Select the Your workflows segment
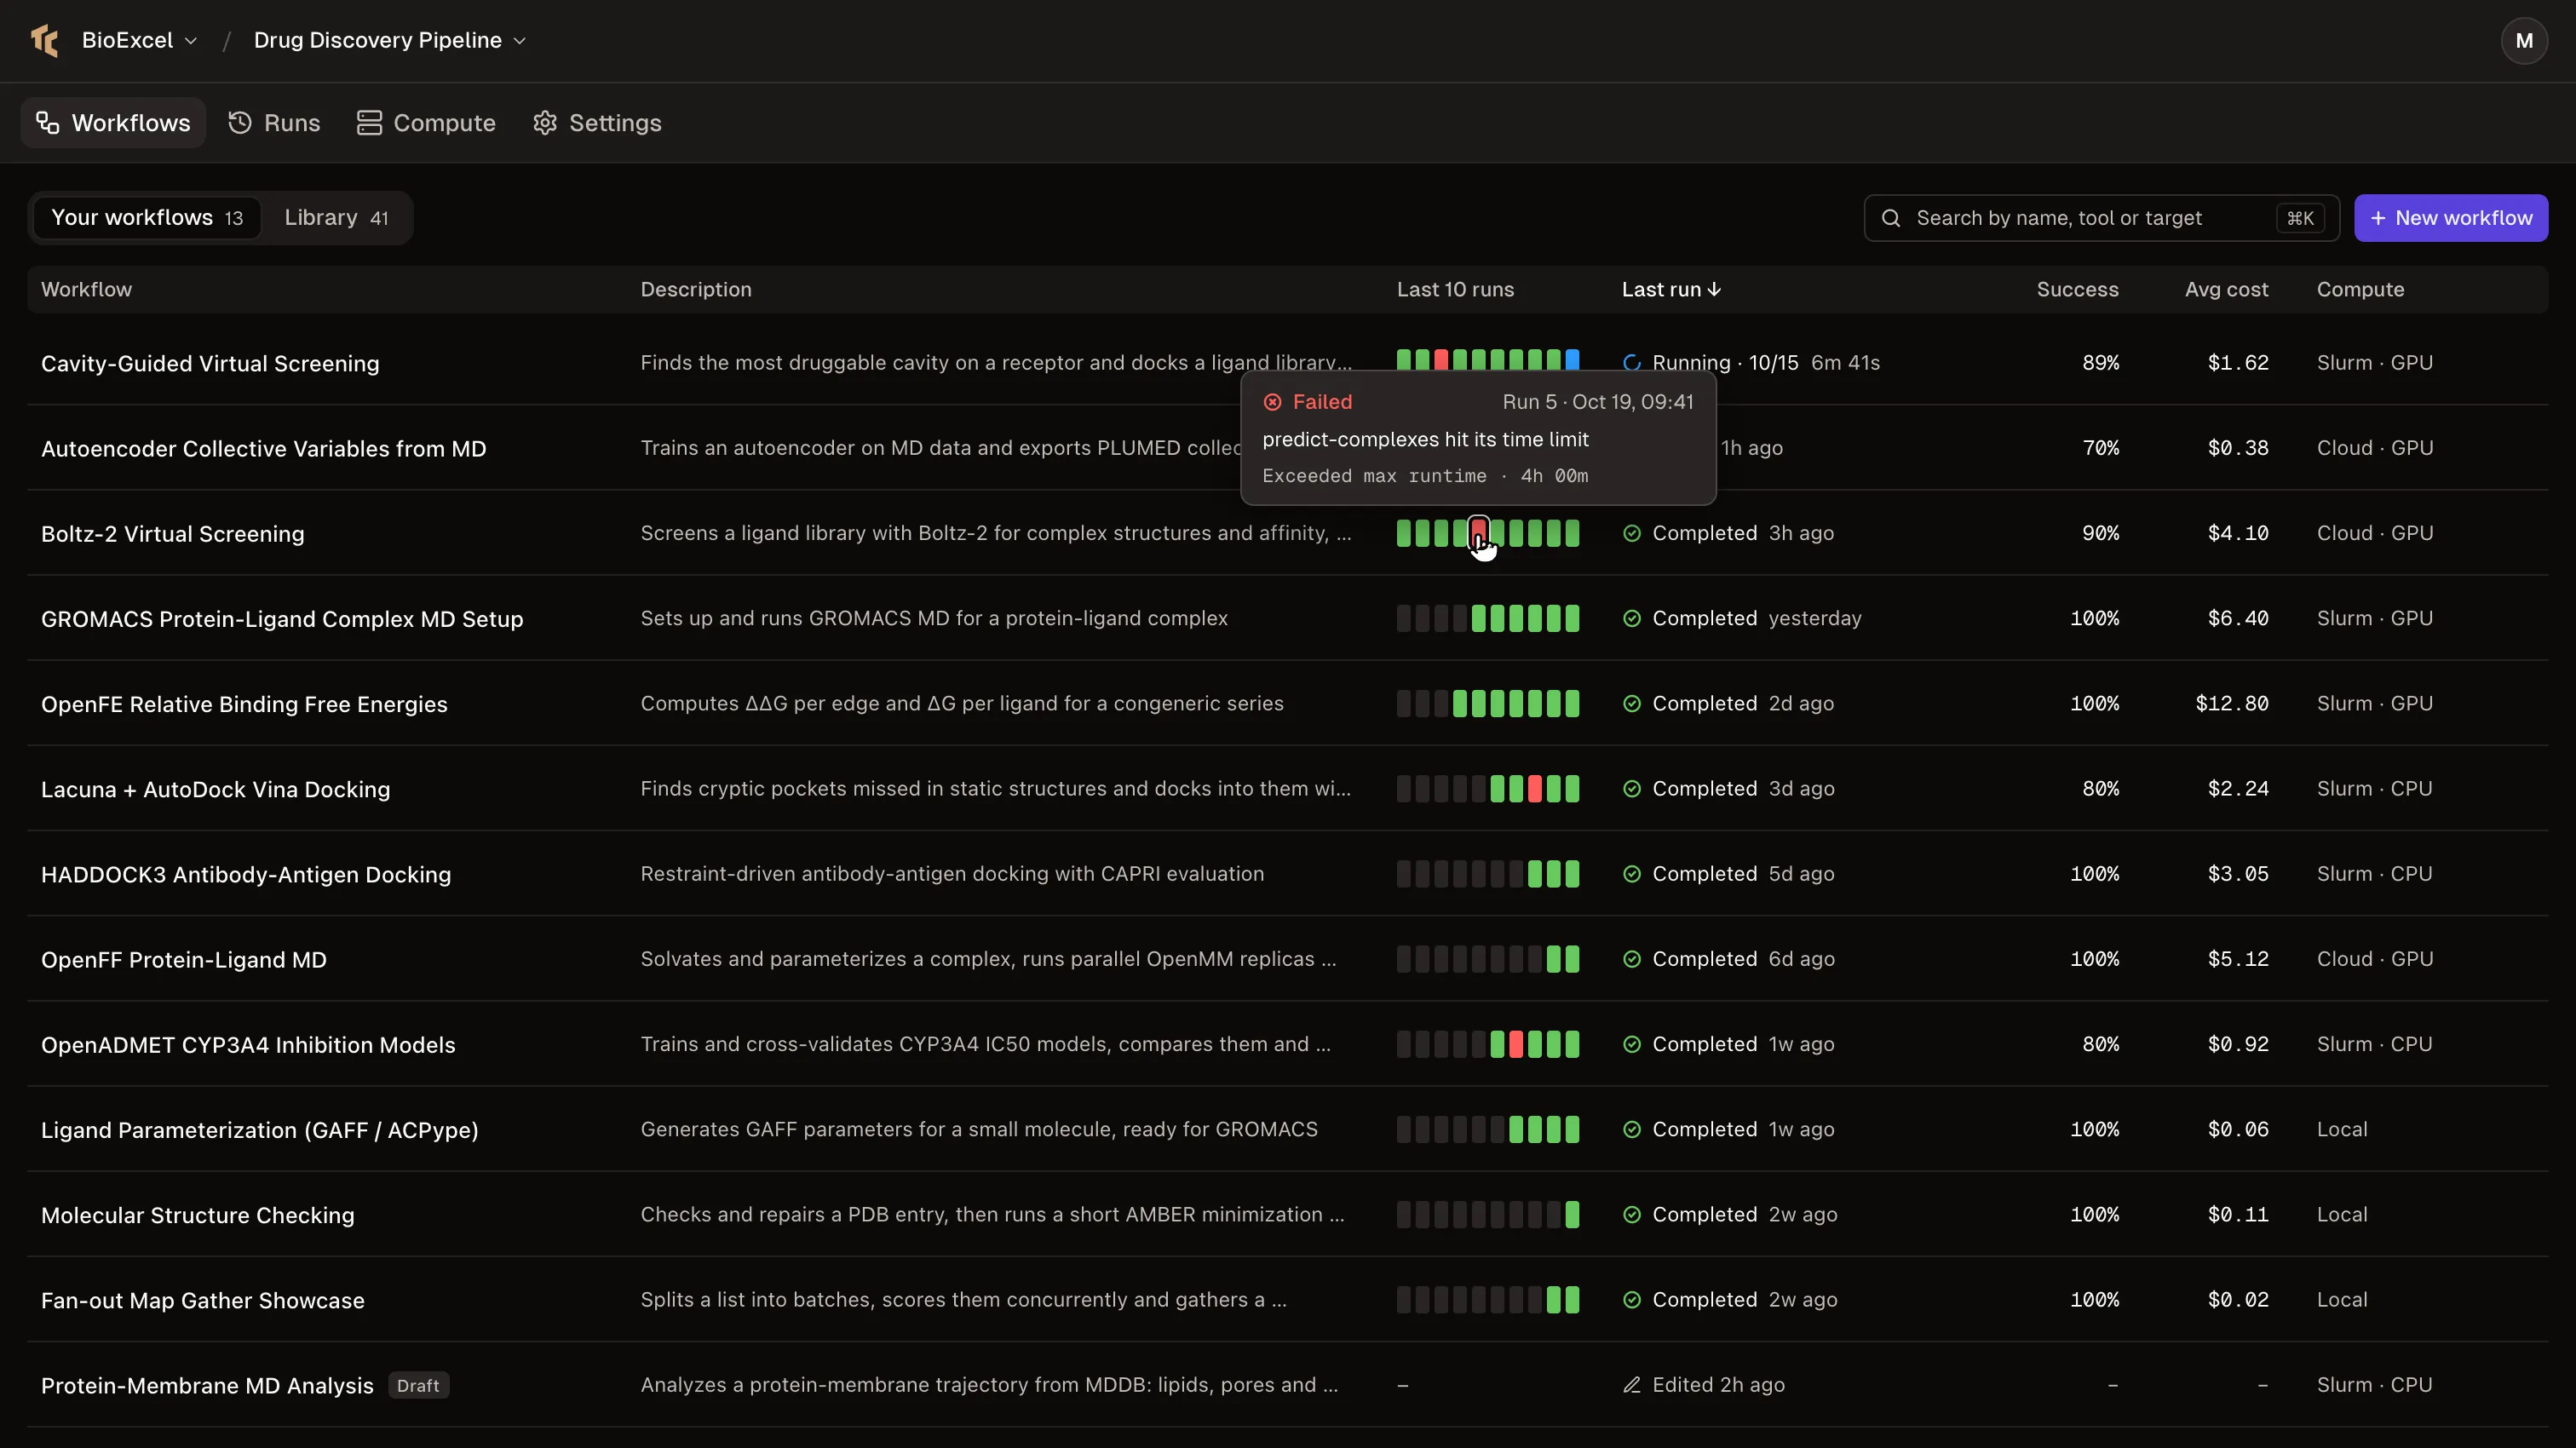This screenshot has width=2576, height=1448. pyautogui.click(x=147, y=218)
